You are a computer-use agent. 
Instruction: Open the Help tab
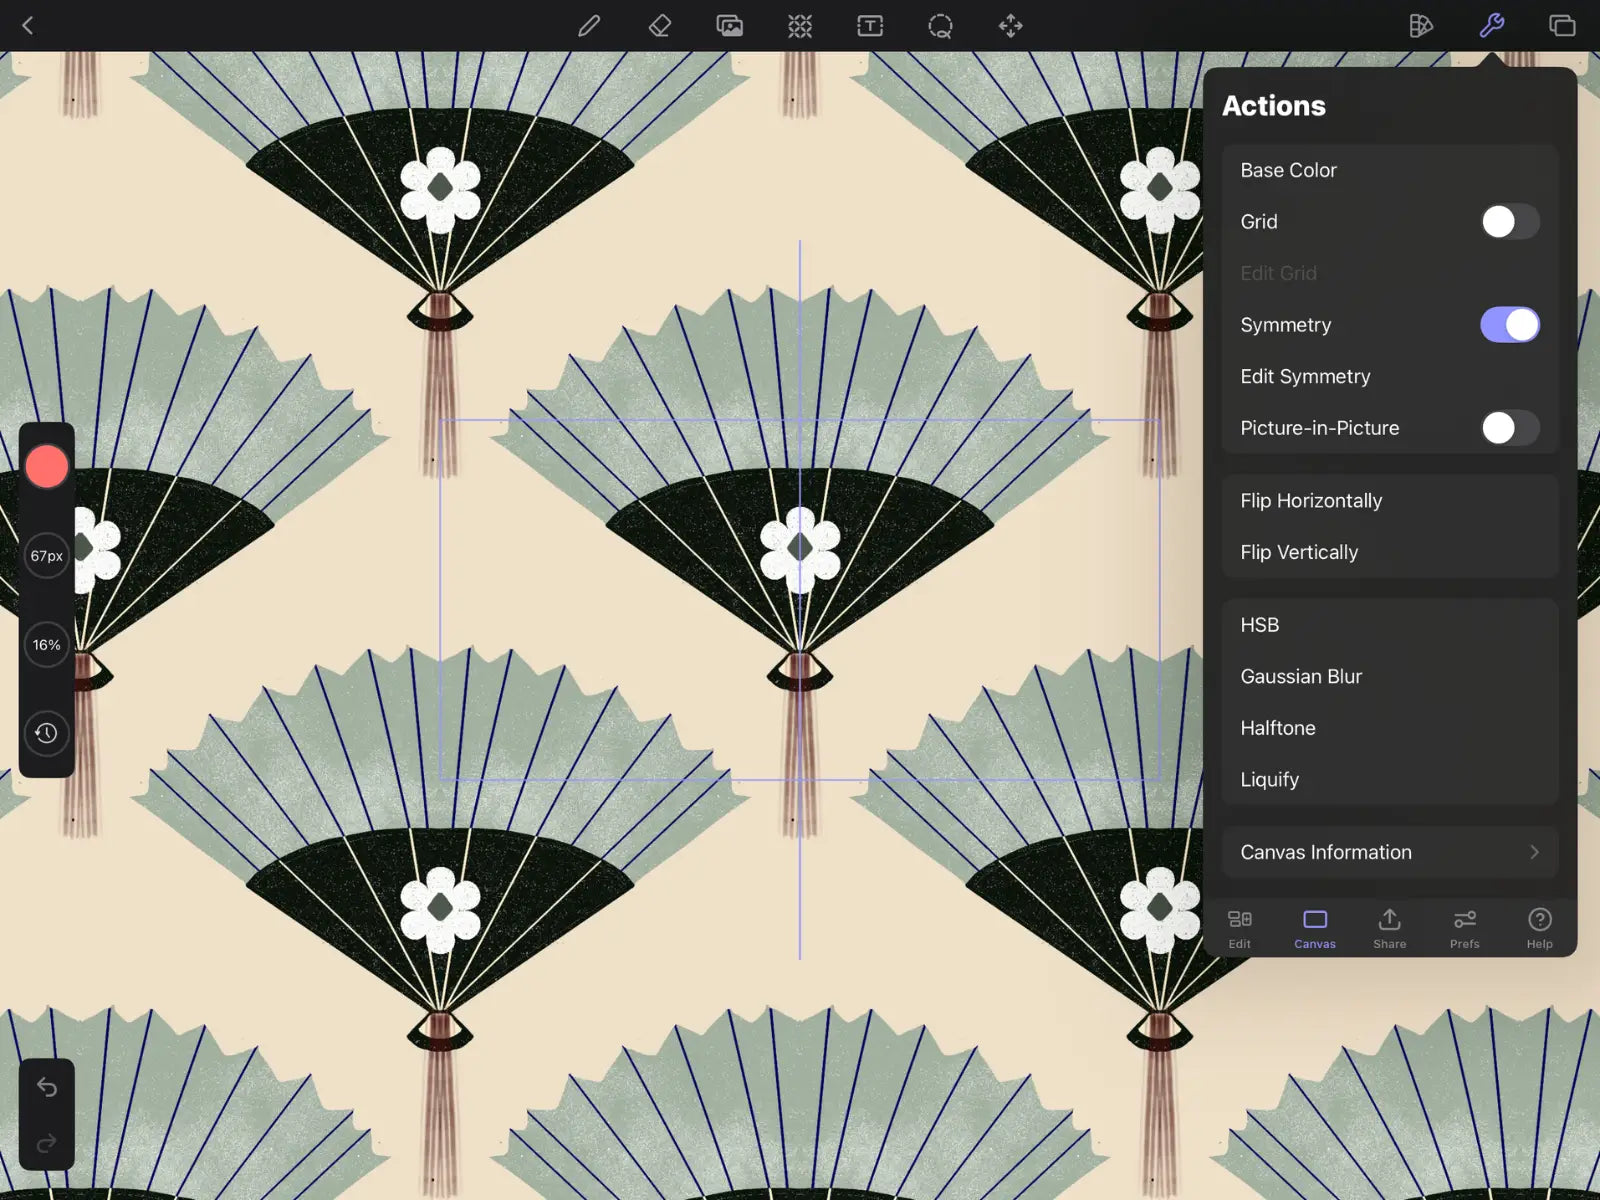1540,928
